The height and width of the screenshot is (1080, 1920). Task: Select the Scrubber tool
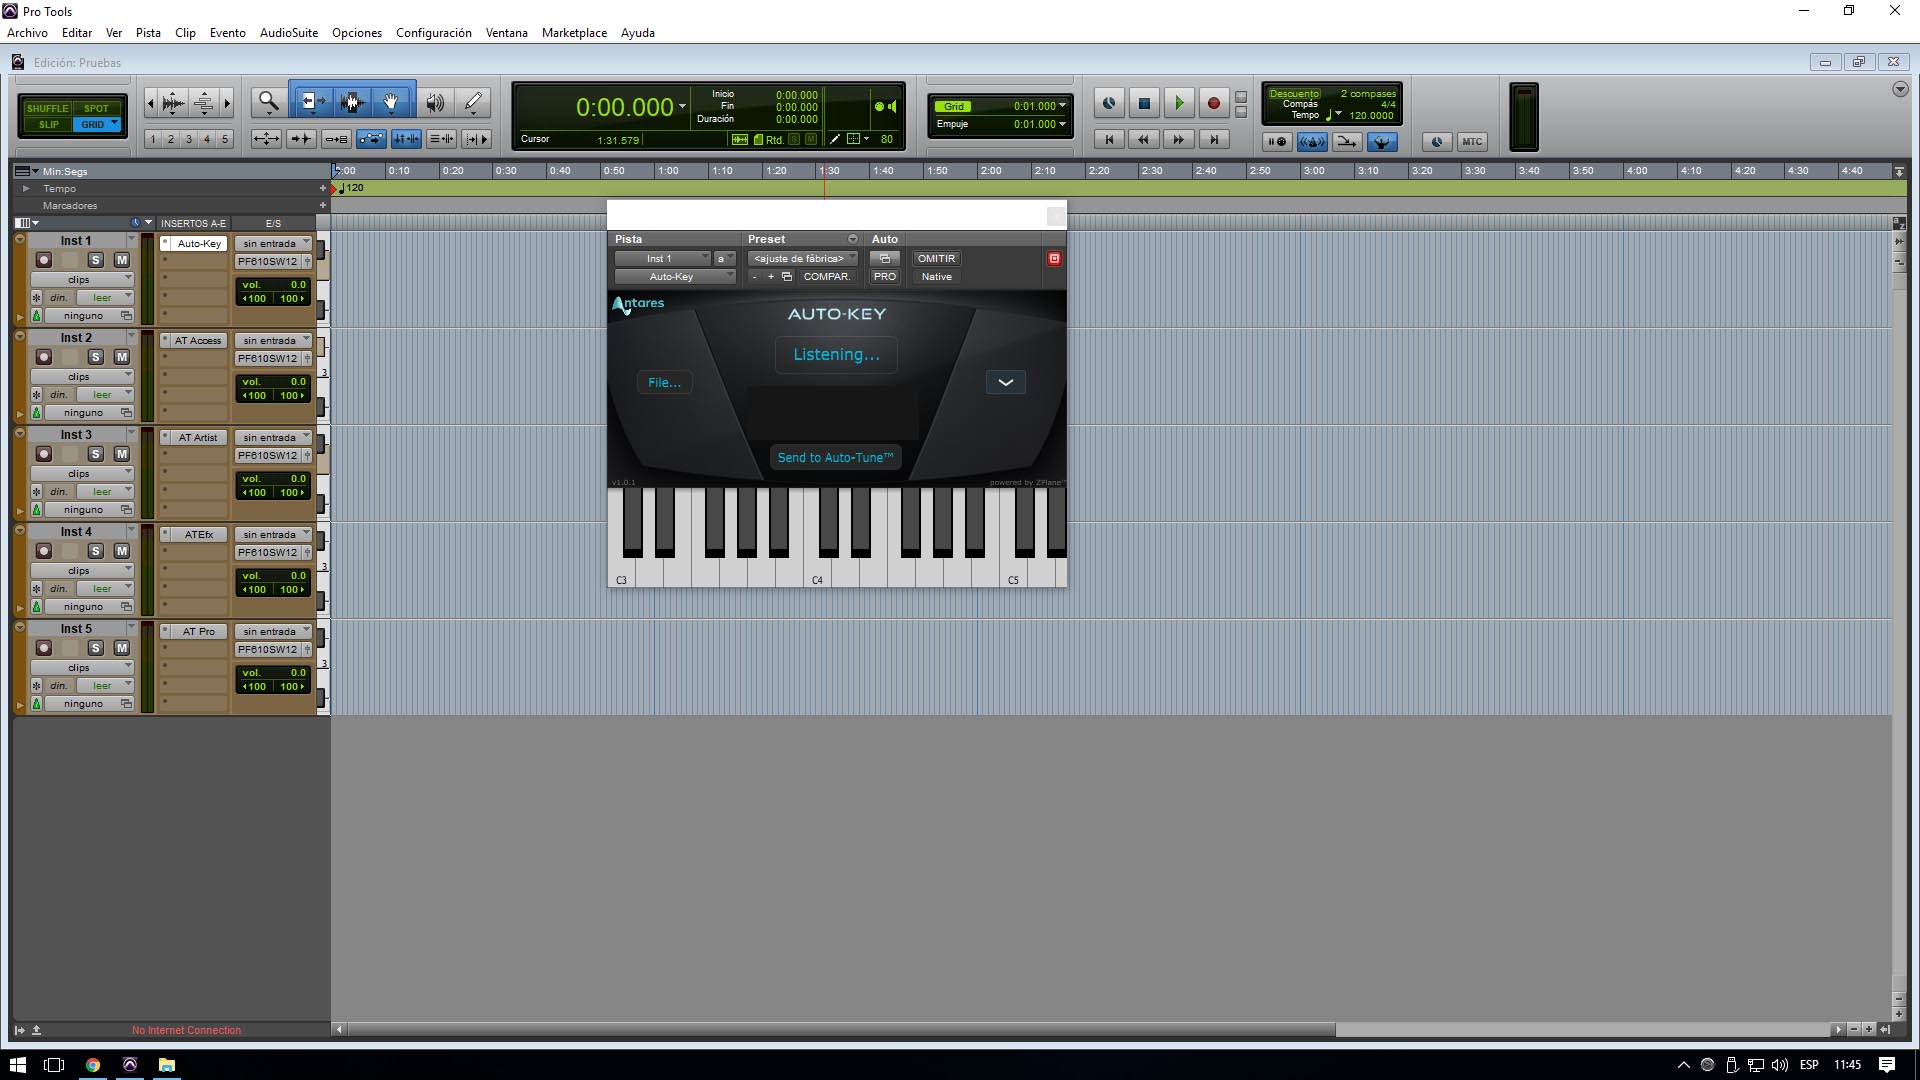pos(434,101)
